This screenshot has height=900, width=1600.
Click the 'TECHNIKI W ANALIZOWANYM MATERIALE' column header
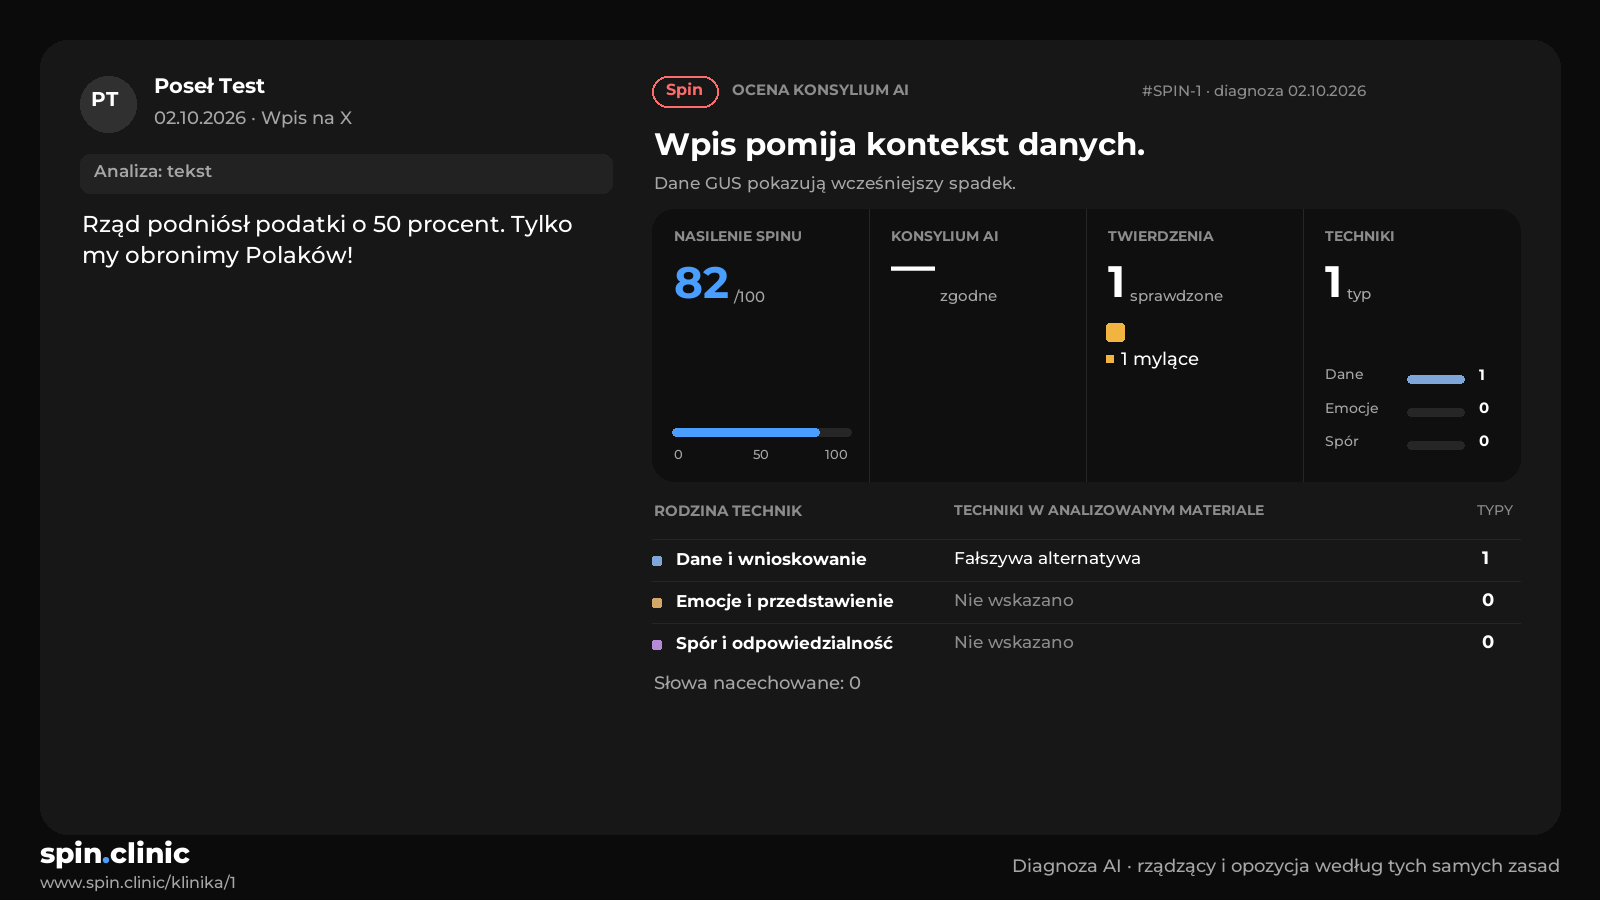click(x=1109, y=510)
